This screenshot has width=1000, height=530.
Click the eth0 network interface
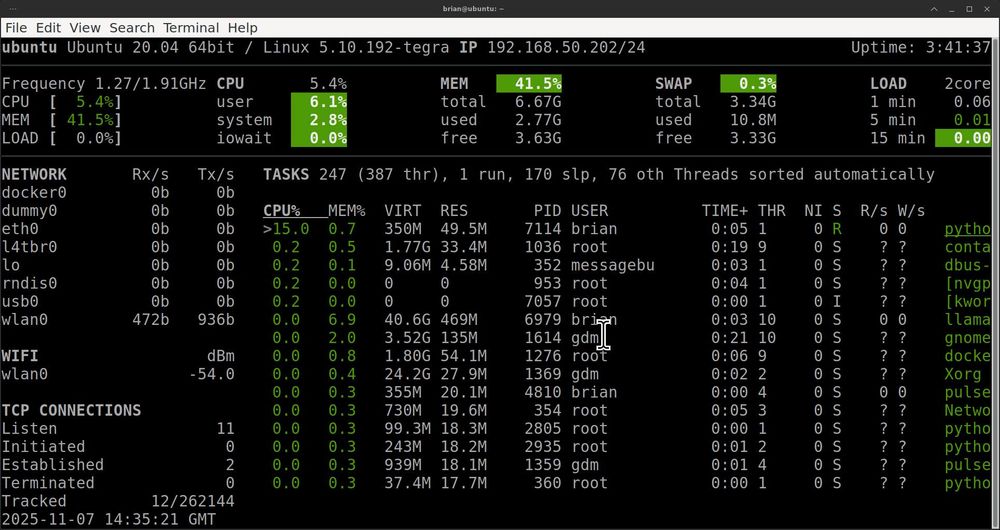click(20, 229)
